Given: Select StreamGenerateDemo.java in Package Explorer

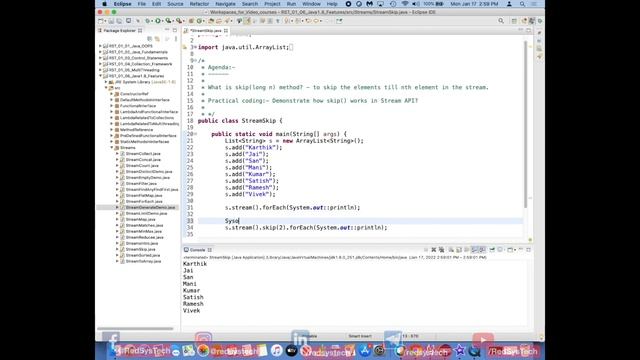Looking at the screenshot, I should [x=150, y=207].
